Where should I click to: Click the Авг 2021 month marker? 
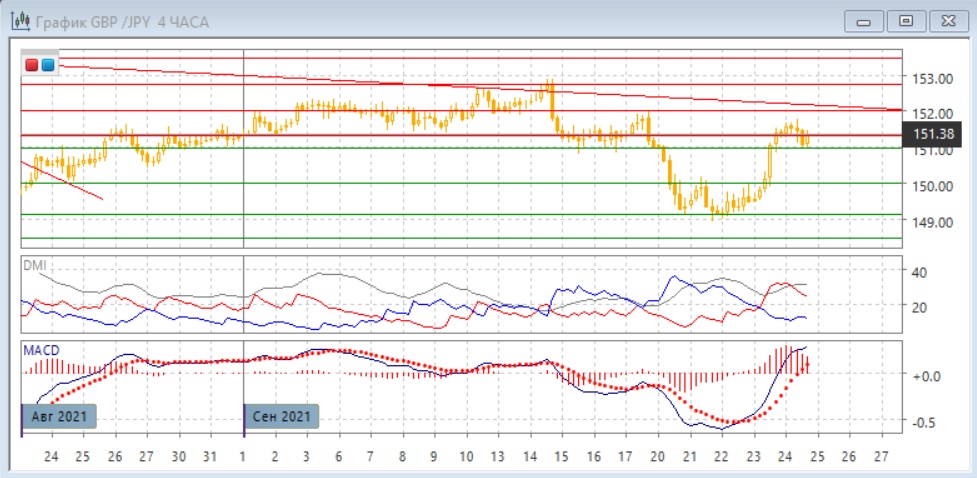[x=58, y=416]
